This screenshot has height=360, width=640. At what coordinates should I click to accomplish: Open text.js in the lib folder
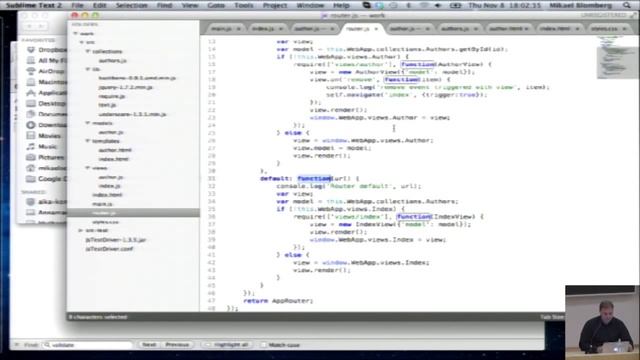tap(107, 105)
